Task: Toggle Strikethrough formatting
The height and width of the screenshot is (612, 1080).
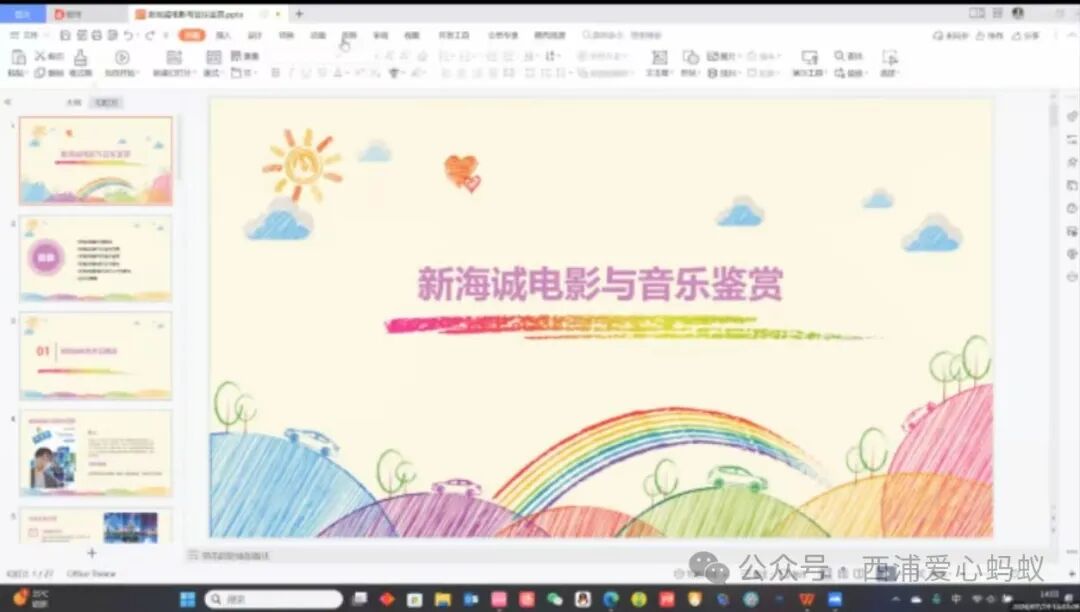Action: [322, 72]
